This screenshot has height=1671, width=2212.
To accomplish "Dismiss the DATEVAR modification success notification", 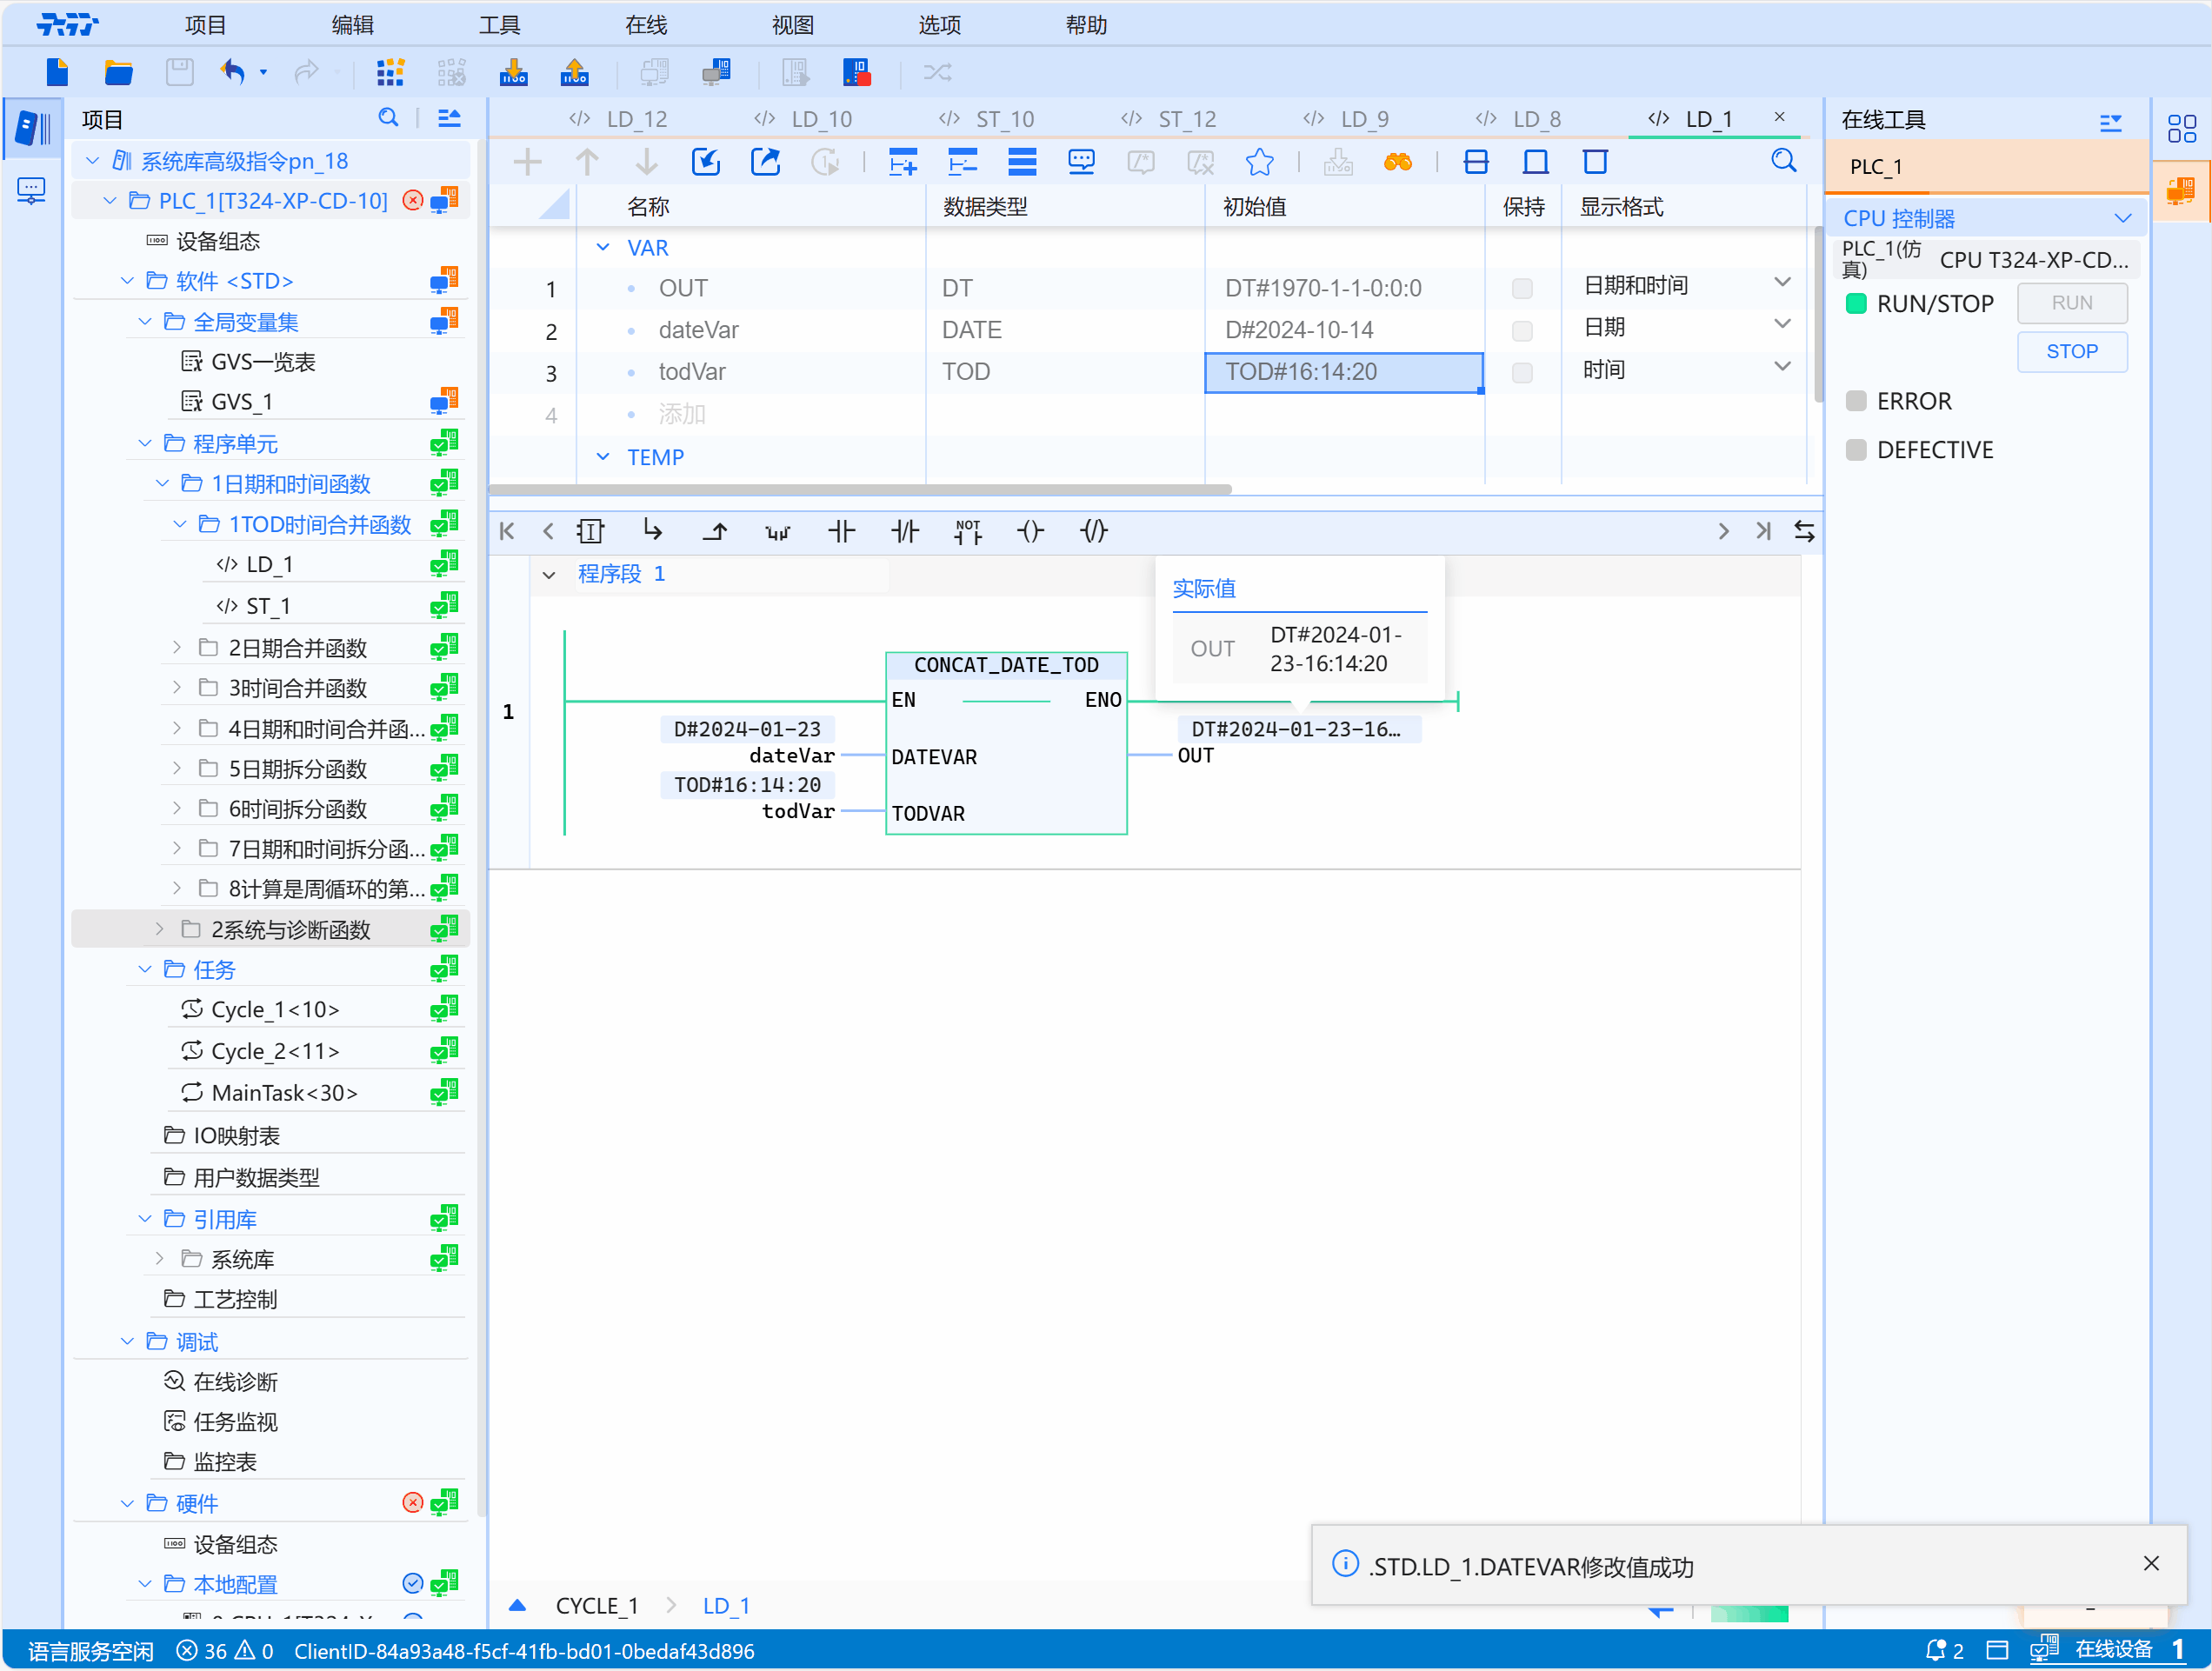I will [x=2151, y=1563].
